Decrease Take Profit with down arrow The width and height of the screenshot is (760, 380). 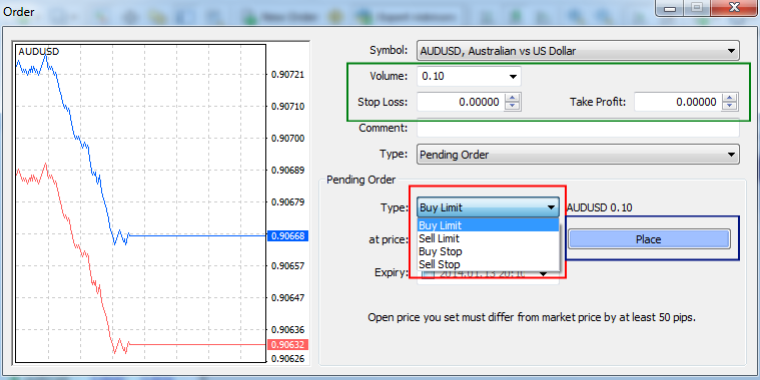(x=730, y=107)
